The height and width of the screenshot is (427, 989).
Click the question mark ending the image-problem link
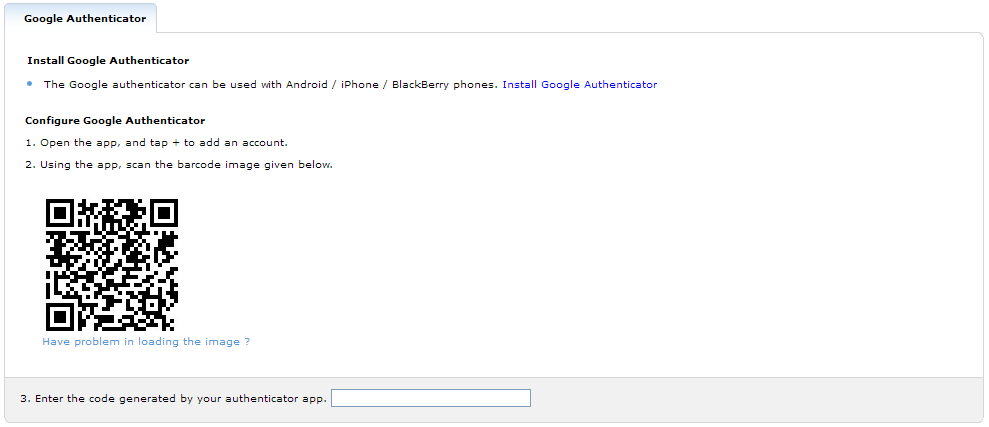click(x=247, y=342)
